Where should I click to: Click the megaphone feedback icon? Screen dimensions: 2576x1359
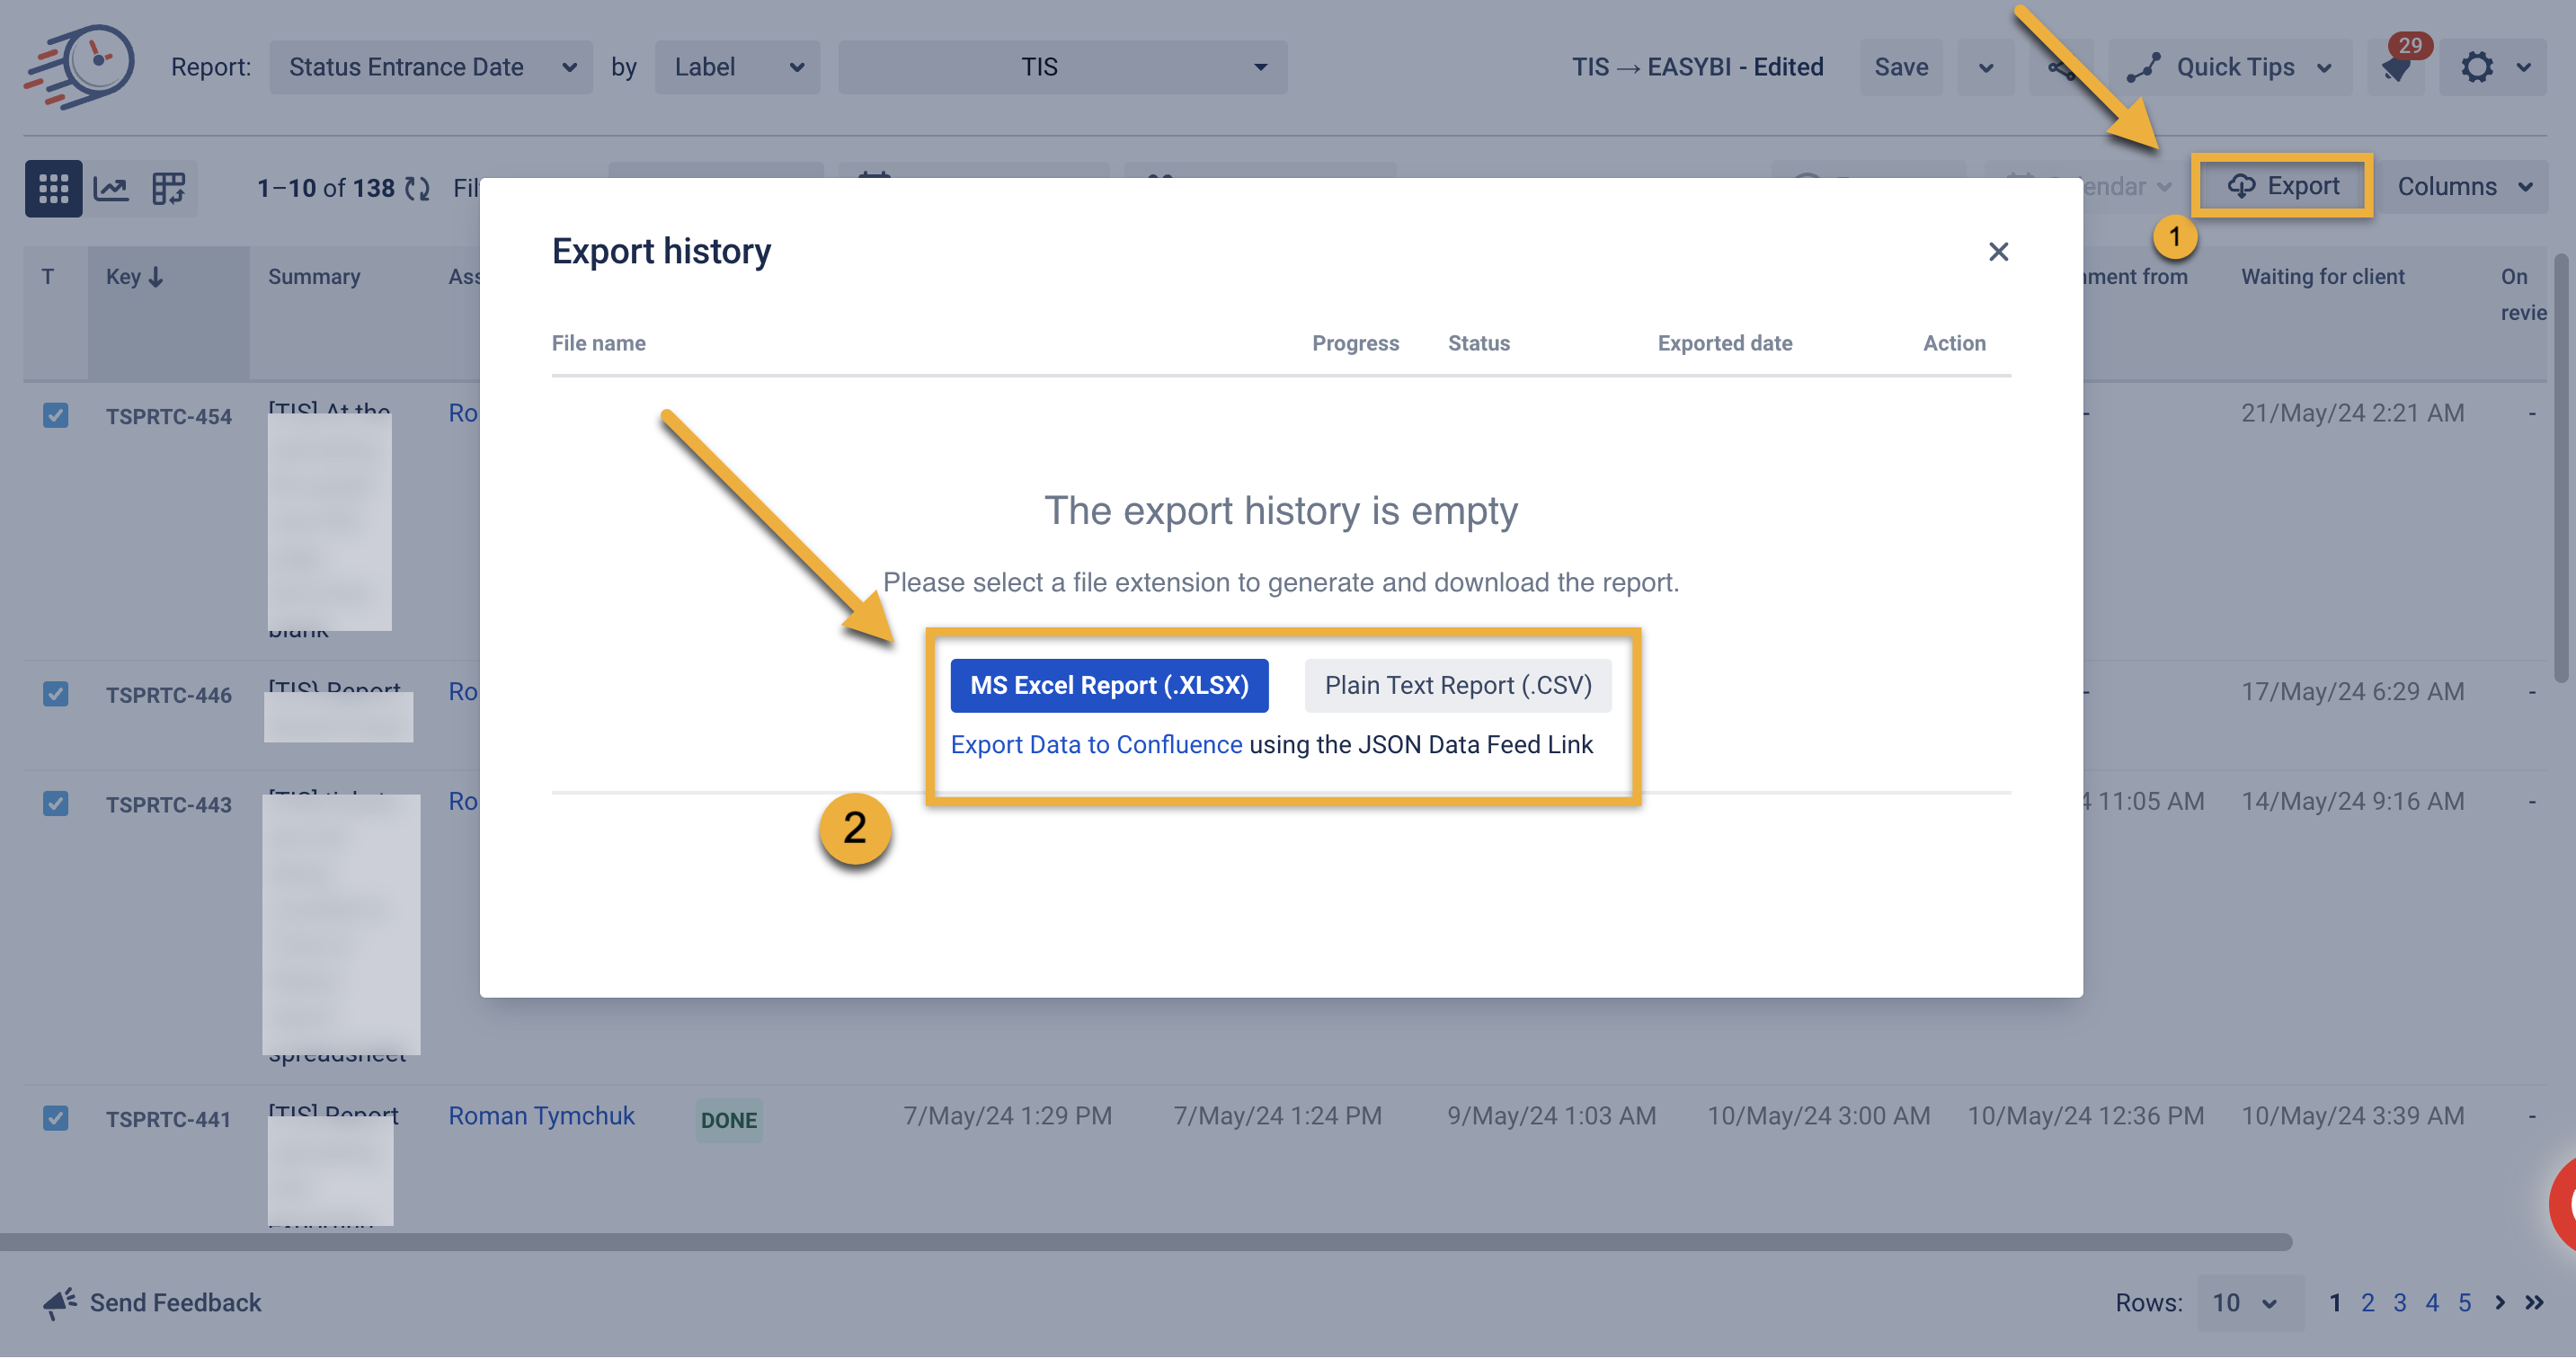tap(60, 1303)
